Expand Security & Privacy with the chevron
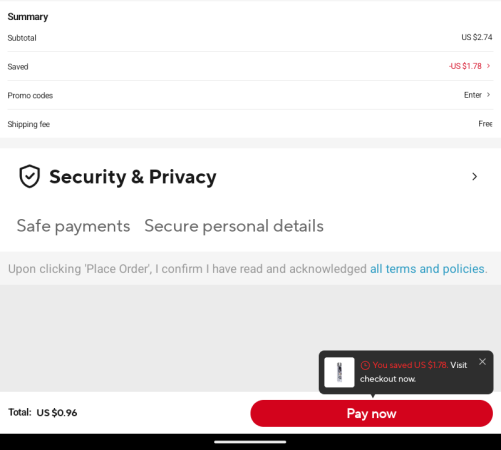The height and width of the screenshot is (450, 501). [x=474, y=177]
